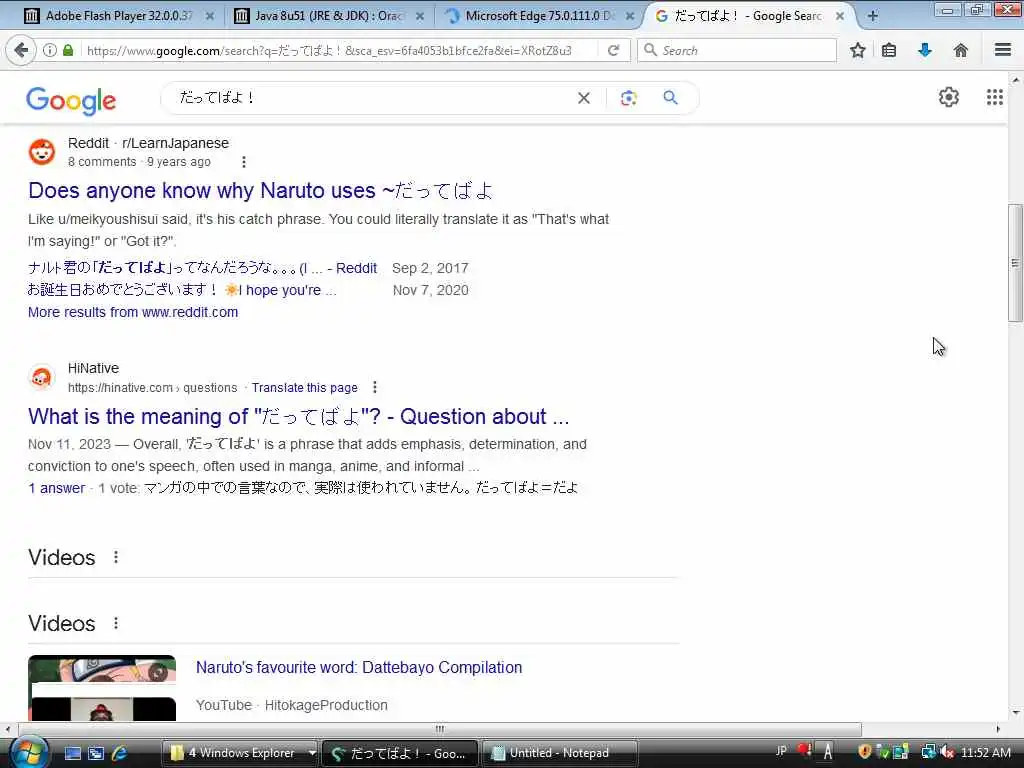Open the ナルト君の「だってばよ」 Reddit sublink

coord(202,268)
